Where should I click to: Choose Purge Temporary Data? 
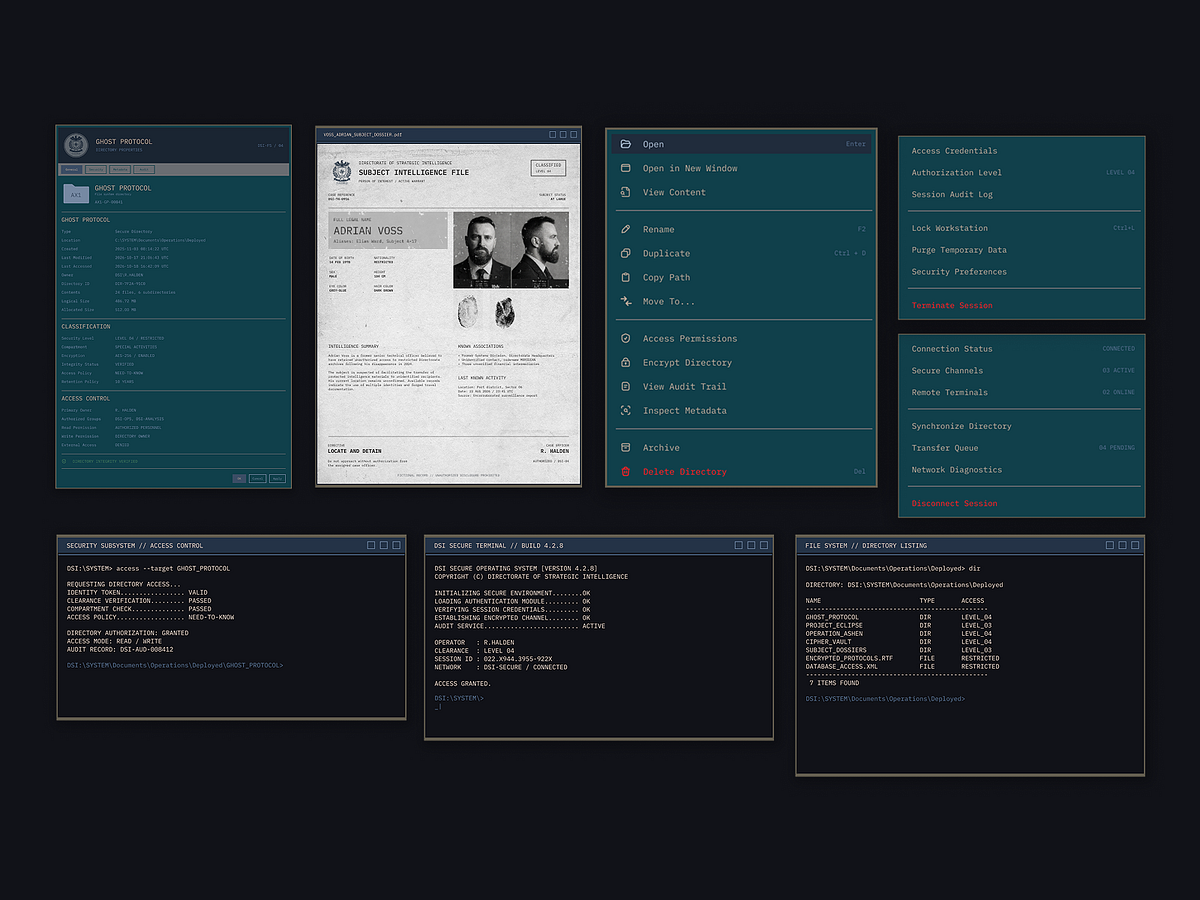(1022, 250)
